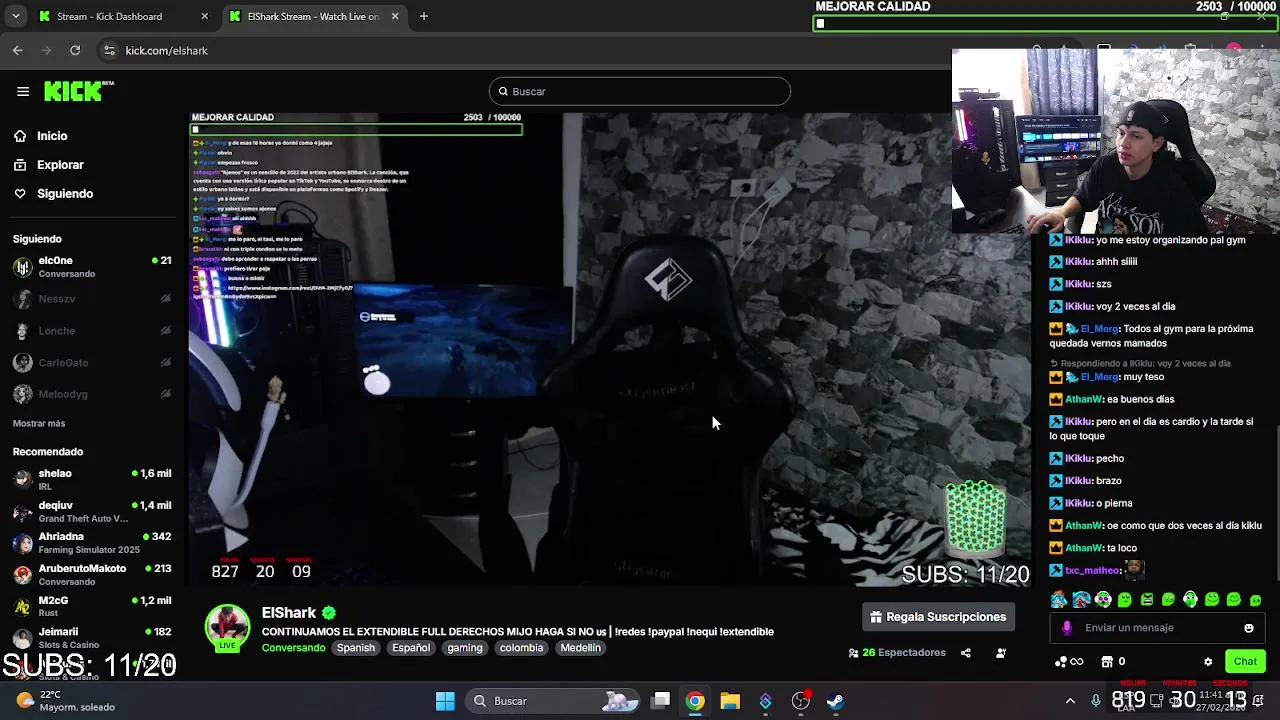The image size is (1280, 720).
Task: Click the deqiuv channel avatar
Action: pos(22,512)
